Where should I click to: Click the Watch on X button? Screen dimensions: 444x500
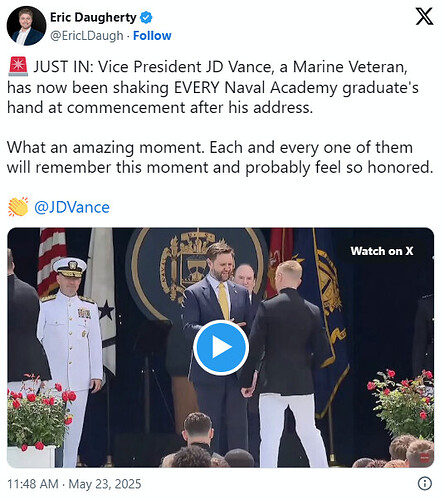(382, 251)
